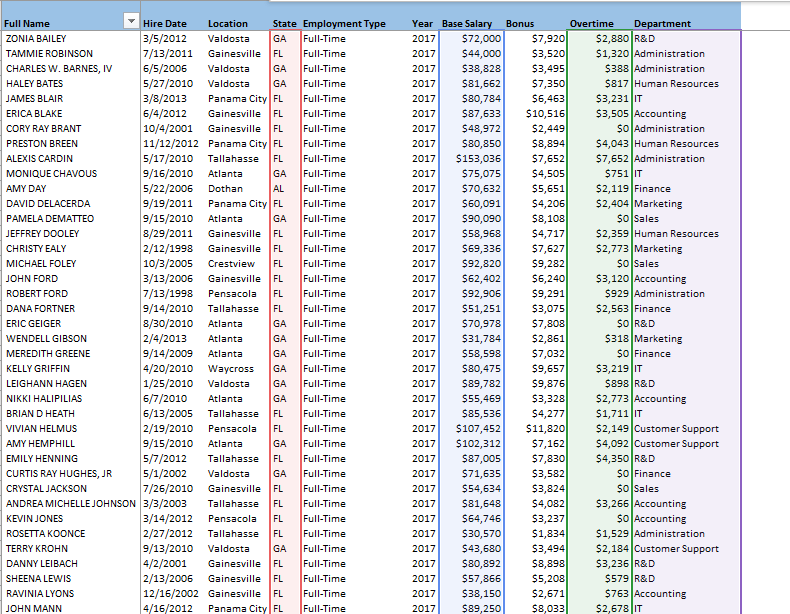Select the JAMES BLAIR name cell

point(34,99)
